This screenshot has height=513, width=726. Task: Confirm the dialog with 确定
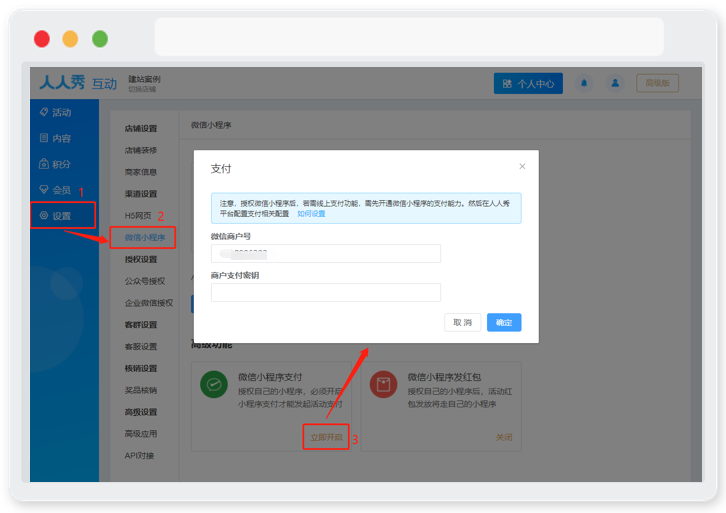(504, 323)
